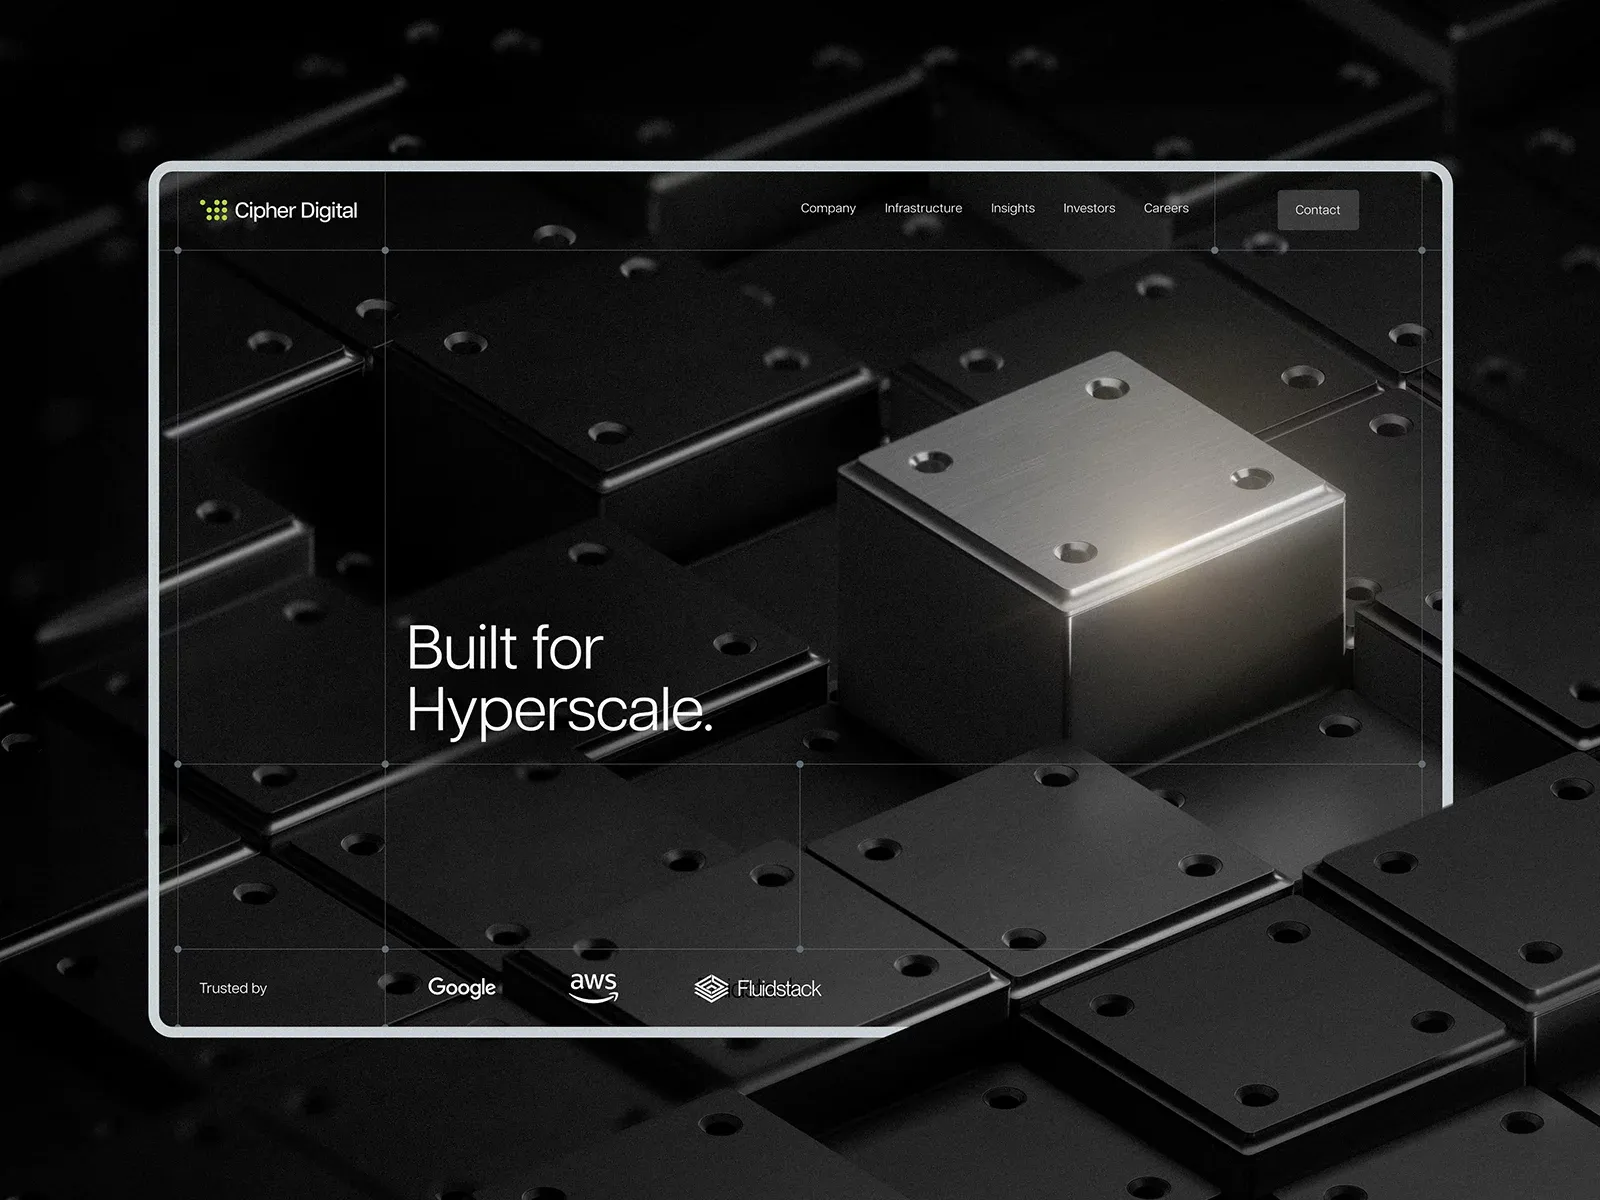This screenshot has height=1200, width=1600.
Task: Open the Investors nav link
Action: (1088, 208)
